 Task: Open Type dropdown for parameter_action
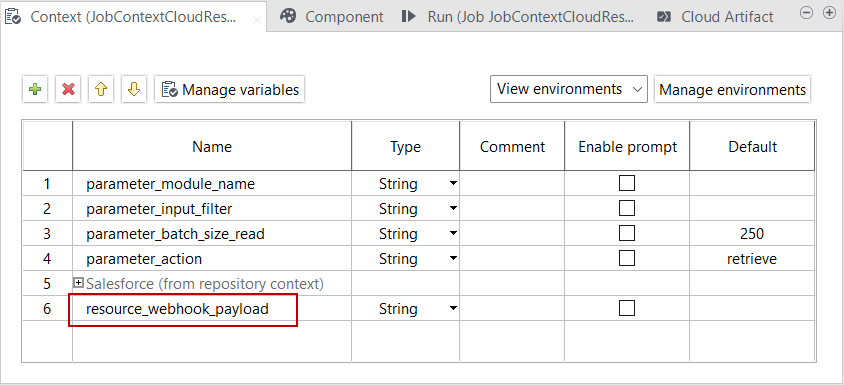453,259
